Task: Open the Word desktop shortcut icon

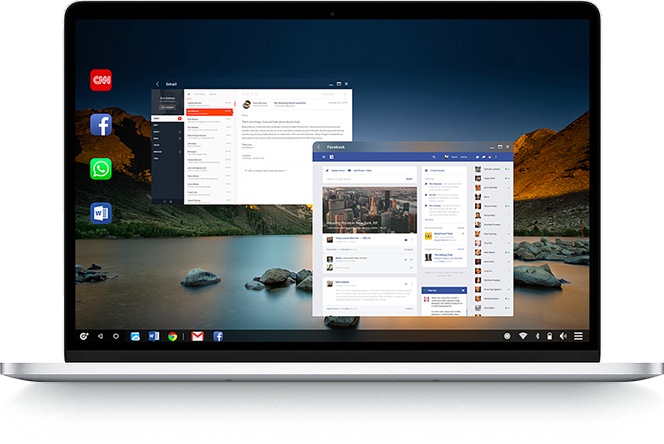Action: 101,212
